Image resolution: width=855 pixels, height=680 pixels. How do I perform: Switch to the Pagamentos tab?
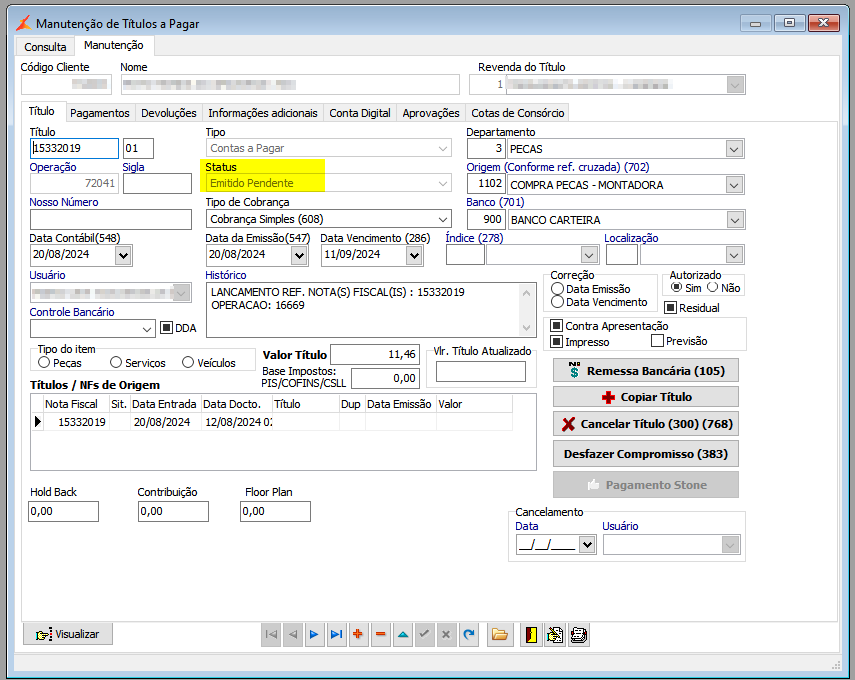[99, 113]
